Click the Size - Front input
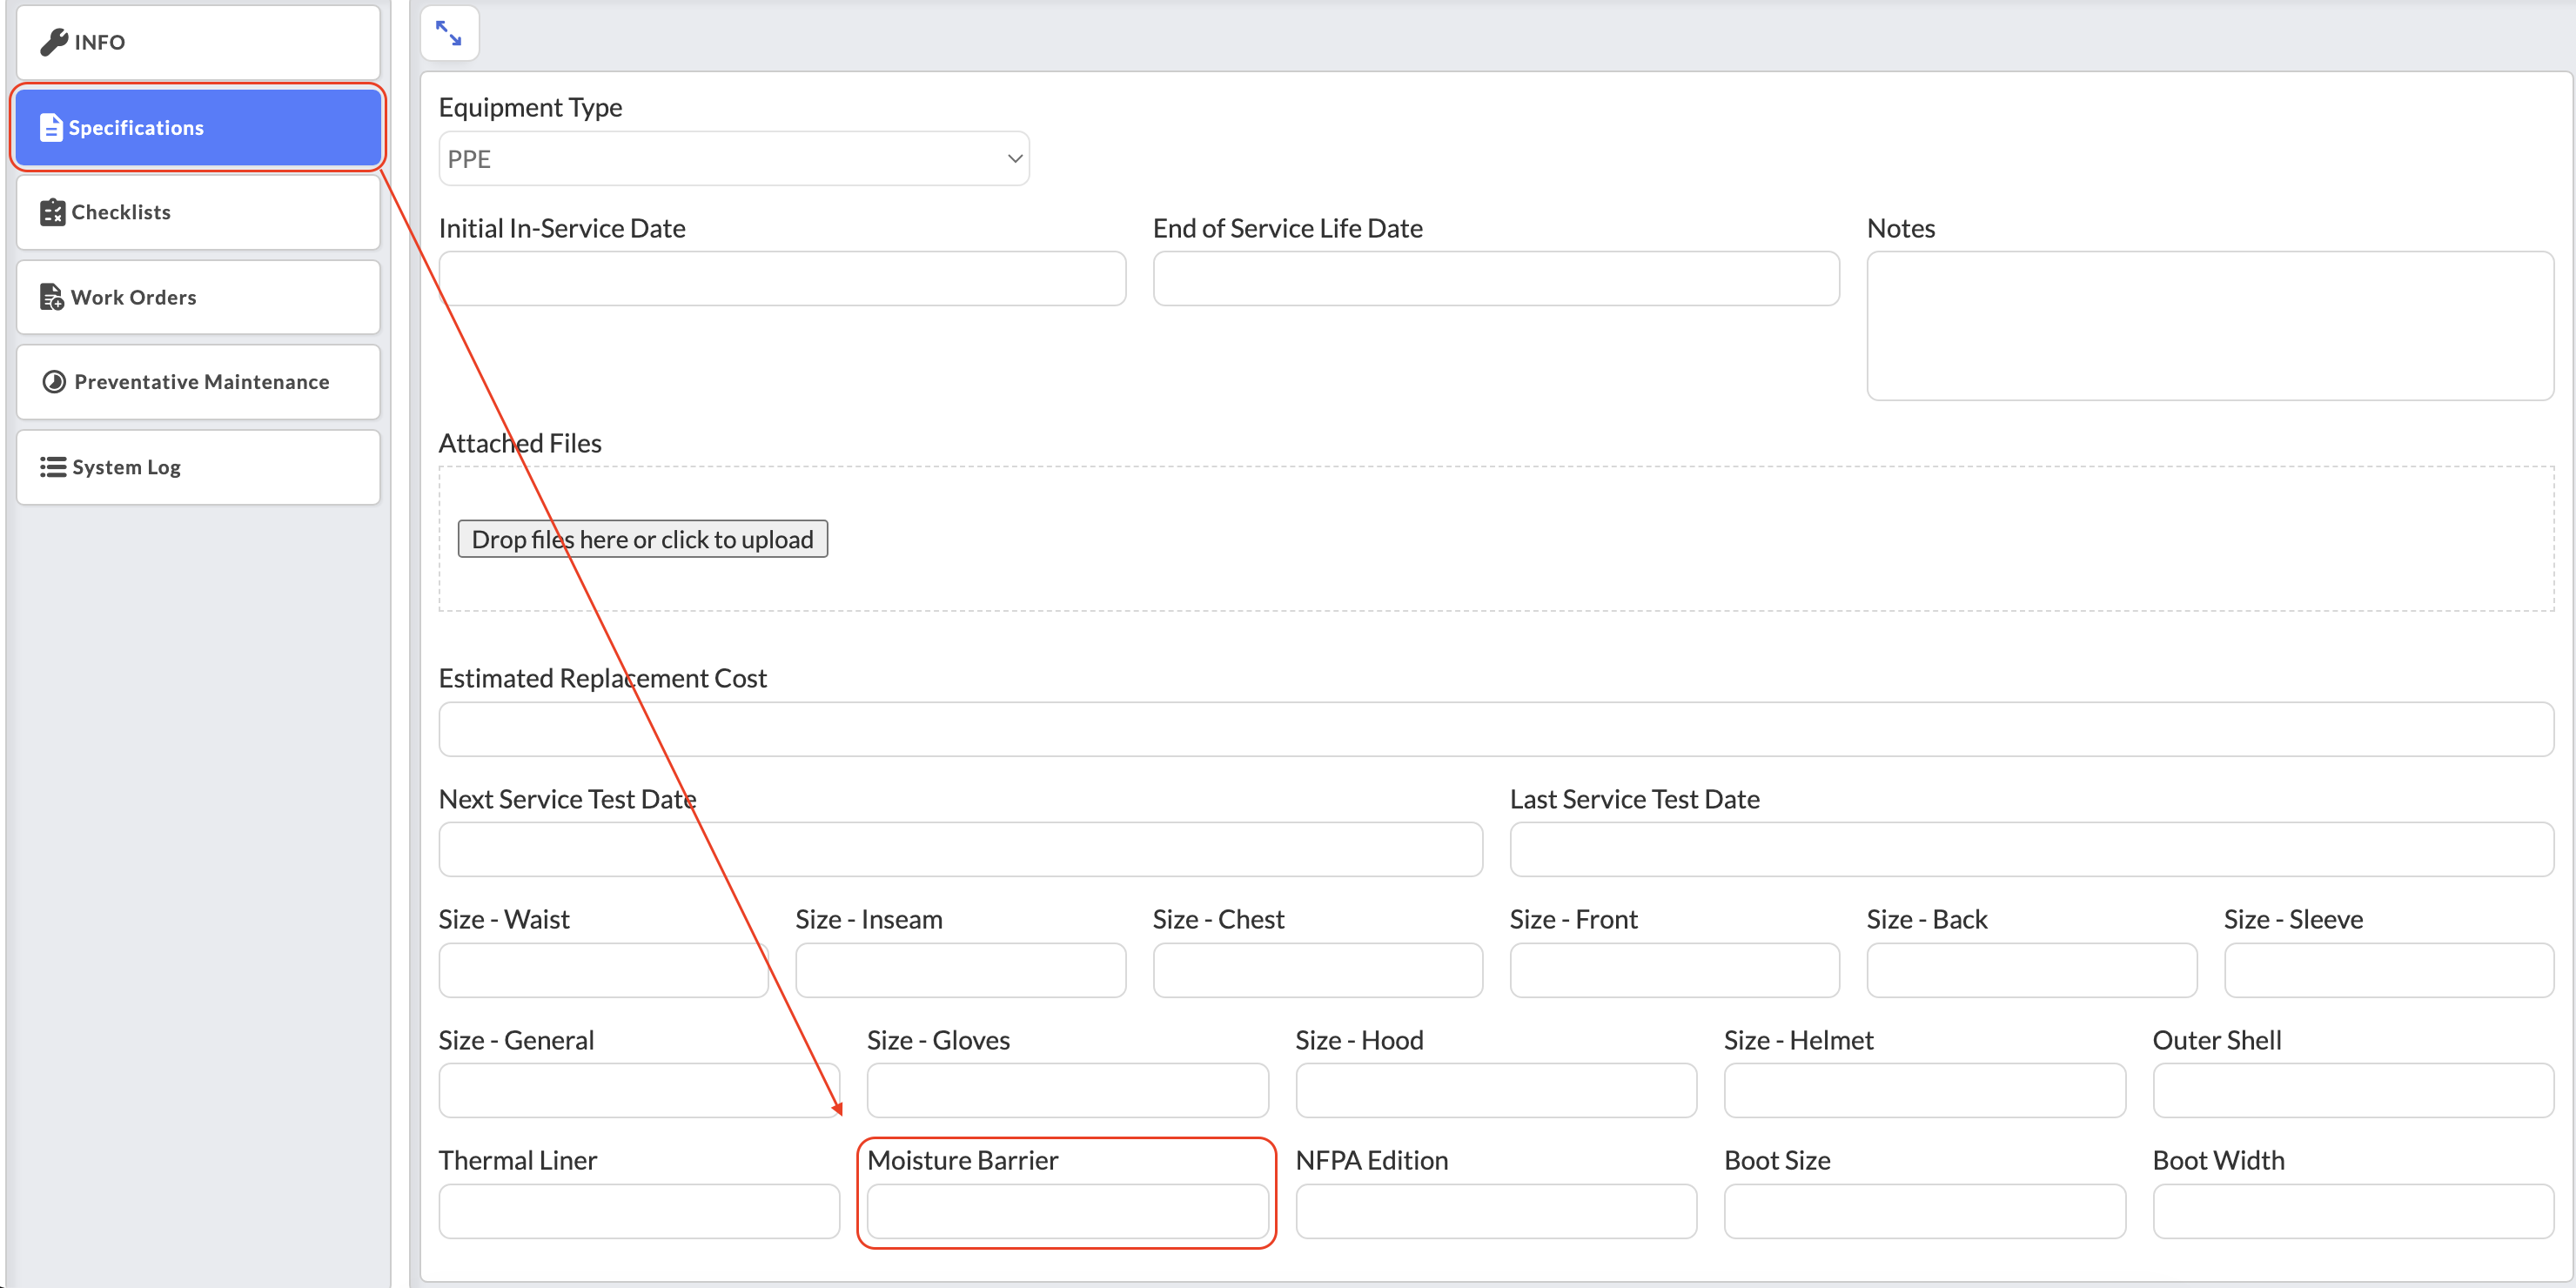 pyautogui.click(x=1674, y=970)
